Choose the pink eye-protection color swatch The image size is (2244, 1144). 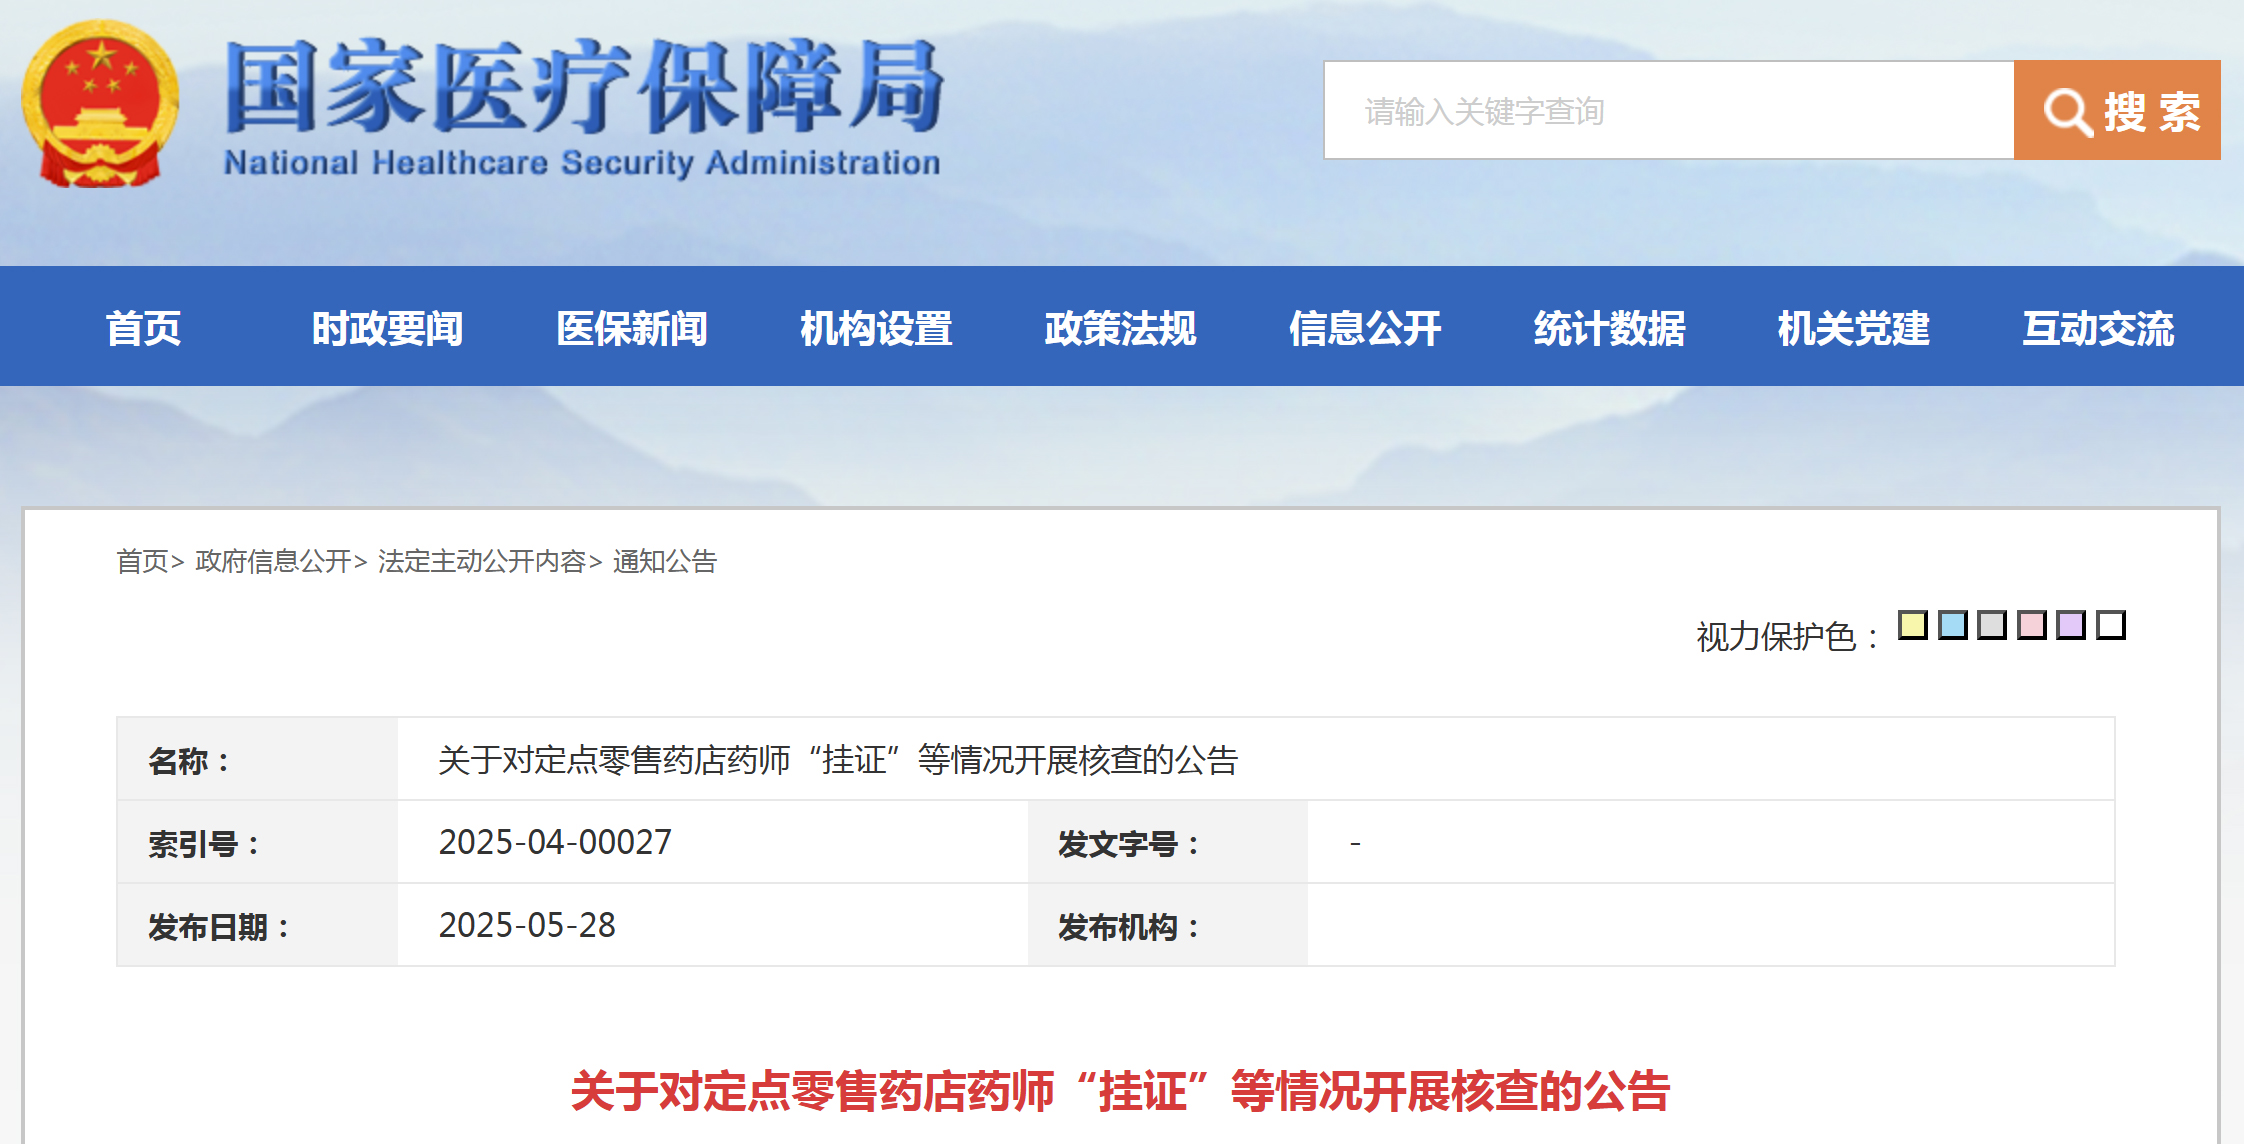click(x=2032, y=625)
